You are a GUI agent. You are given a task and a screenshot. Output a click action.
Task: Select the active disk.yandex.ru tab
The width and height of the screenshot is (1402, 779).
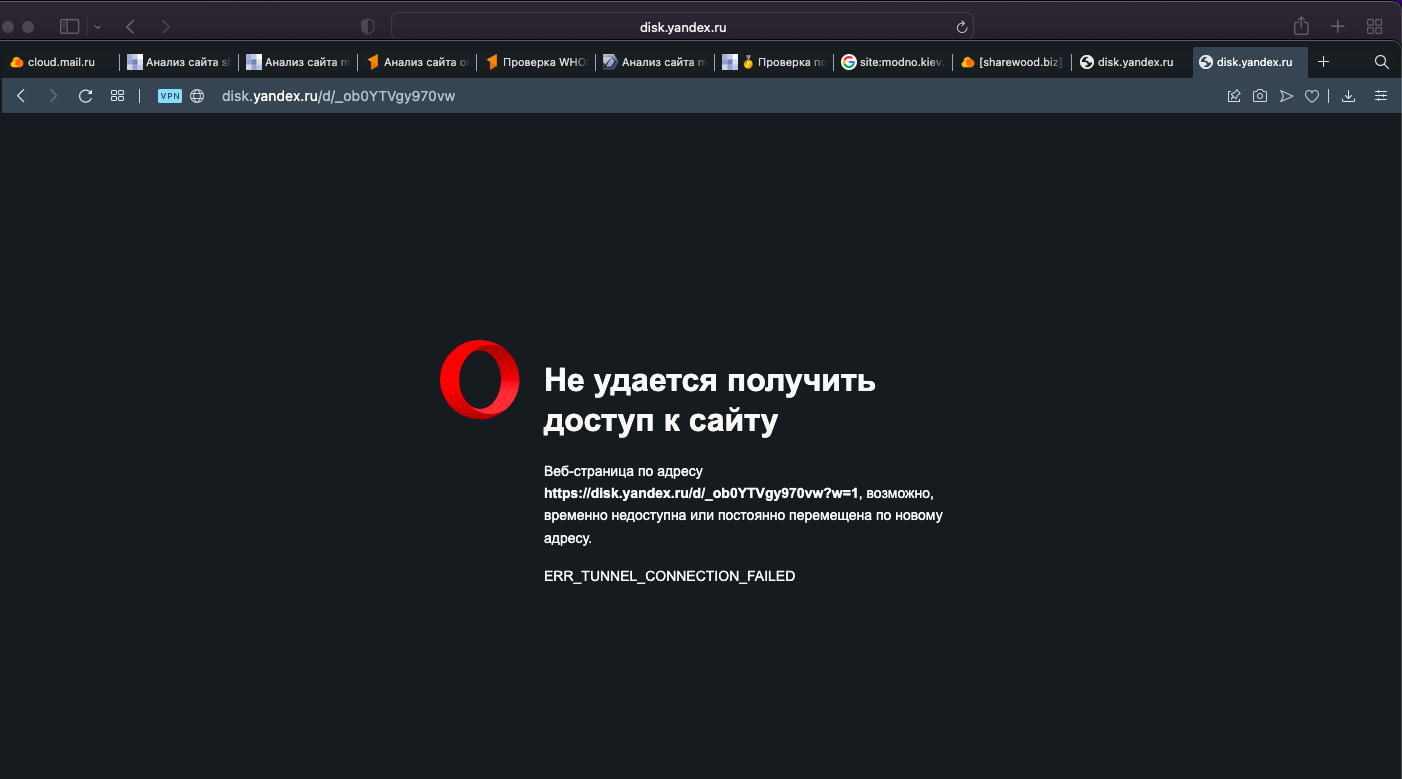click(x=1250, y=62)
